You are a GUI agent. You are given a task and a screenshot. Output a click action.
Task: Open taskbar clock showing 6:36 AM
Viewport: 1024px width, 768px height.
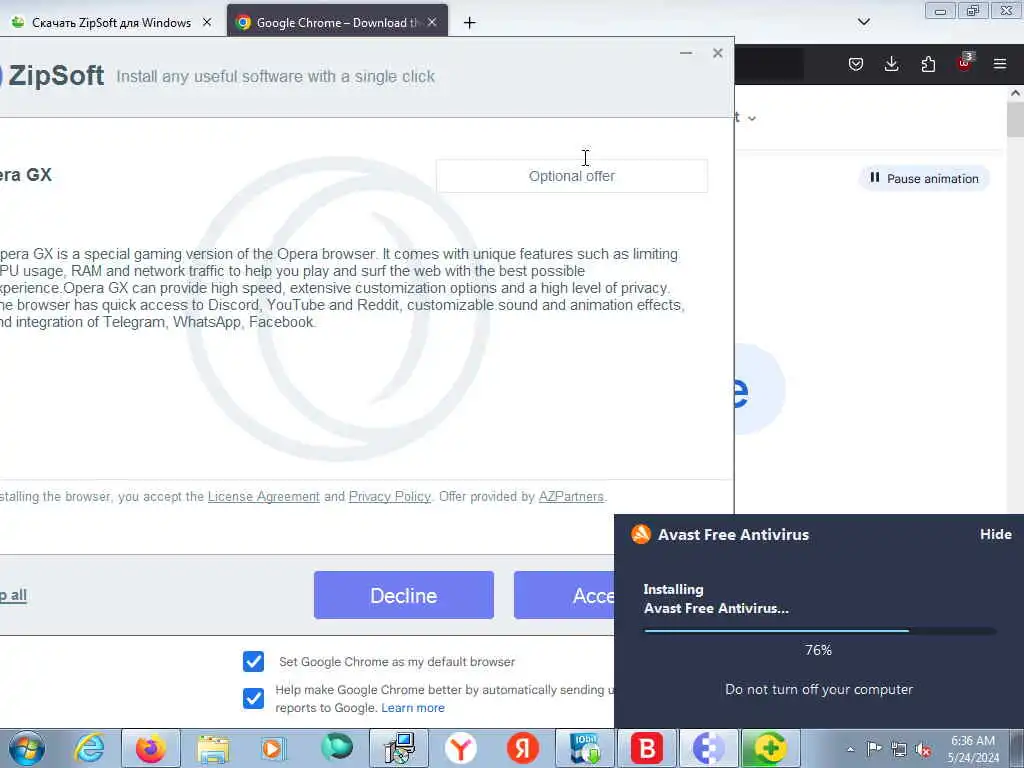(x=973, y=749)
